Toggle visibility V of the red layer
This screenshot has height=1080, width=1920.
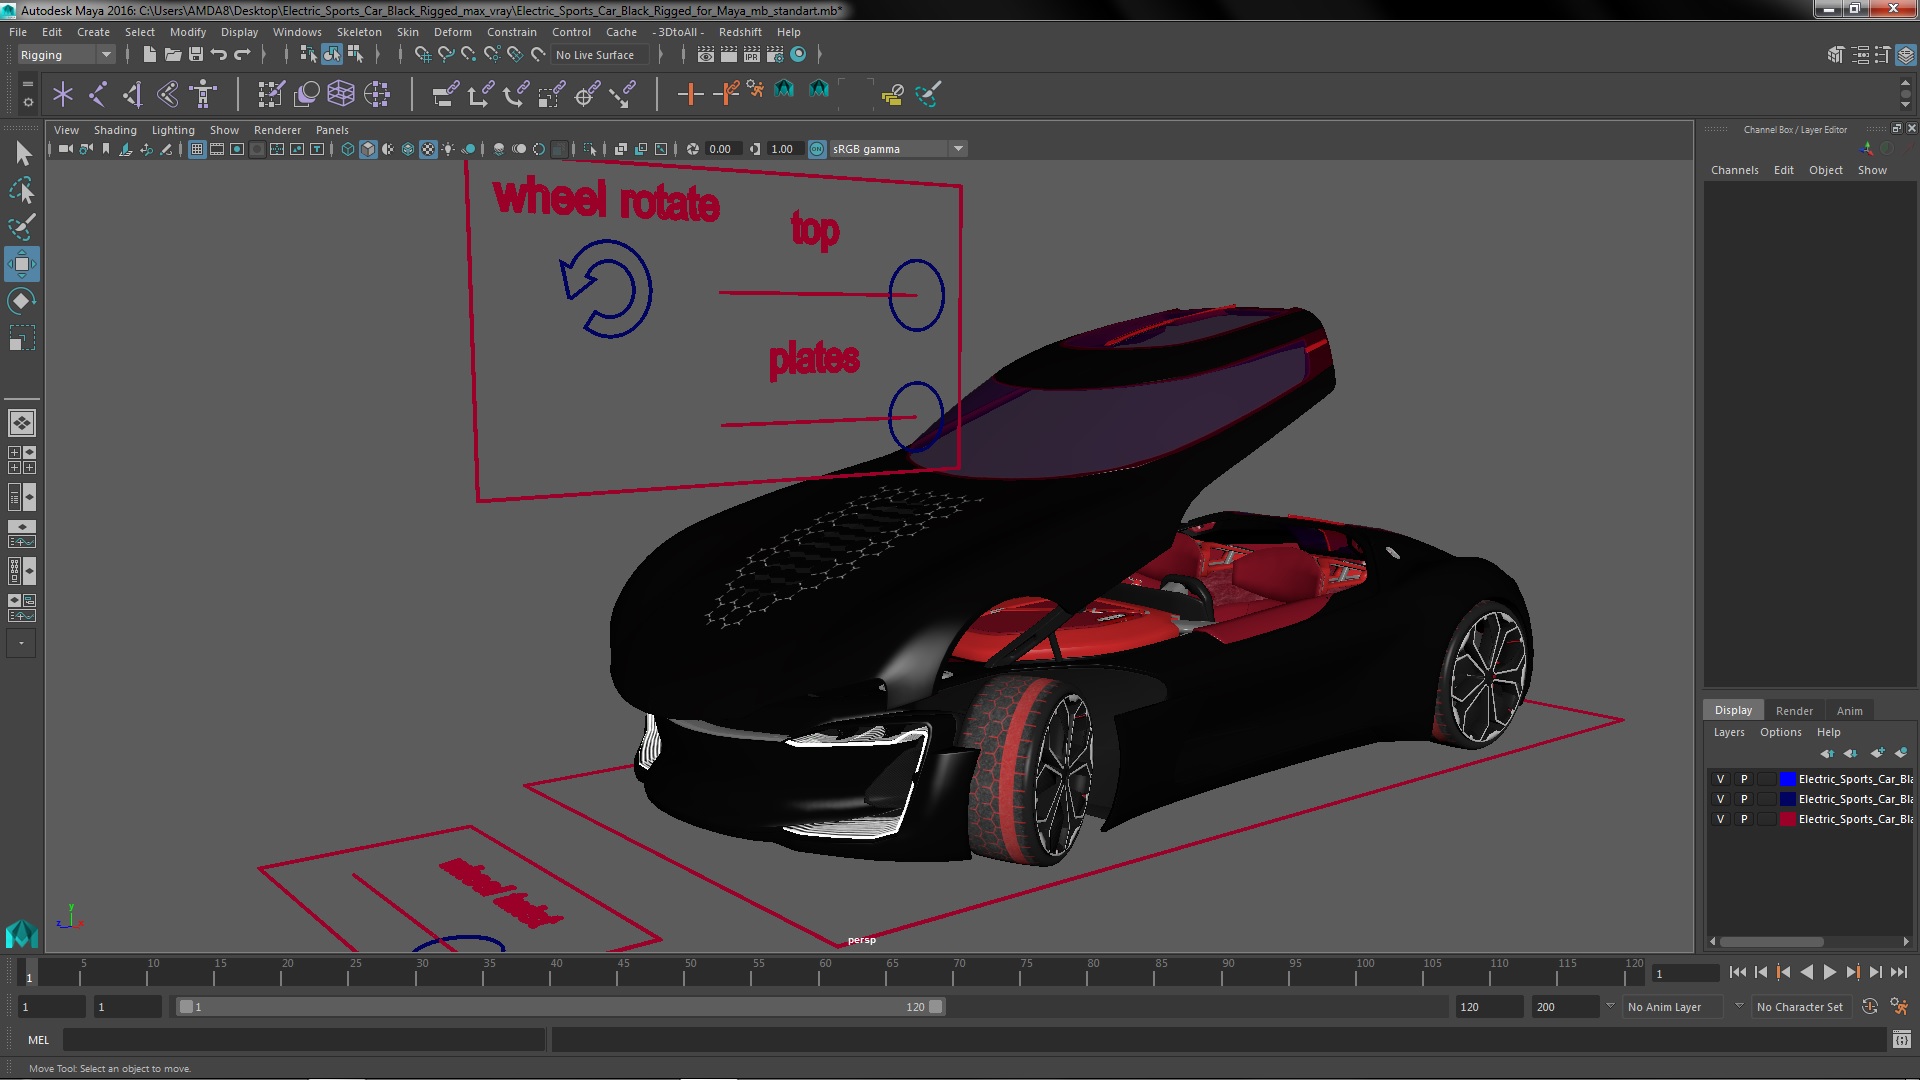1720,819
